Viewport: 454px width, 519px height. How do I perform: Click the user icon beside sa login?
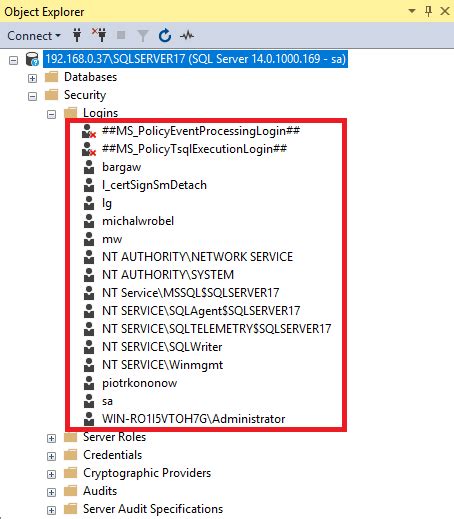89,401
